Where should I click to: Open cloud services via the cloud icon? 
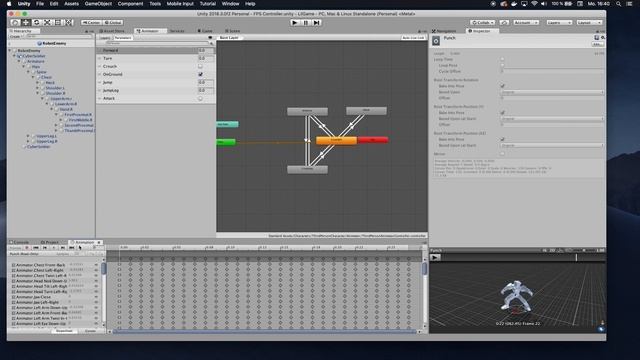[504, 22]
